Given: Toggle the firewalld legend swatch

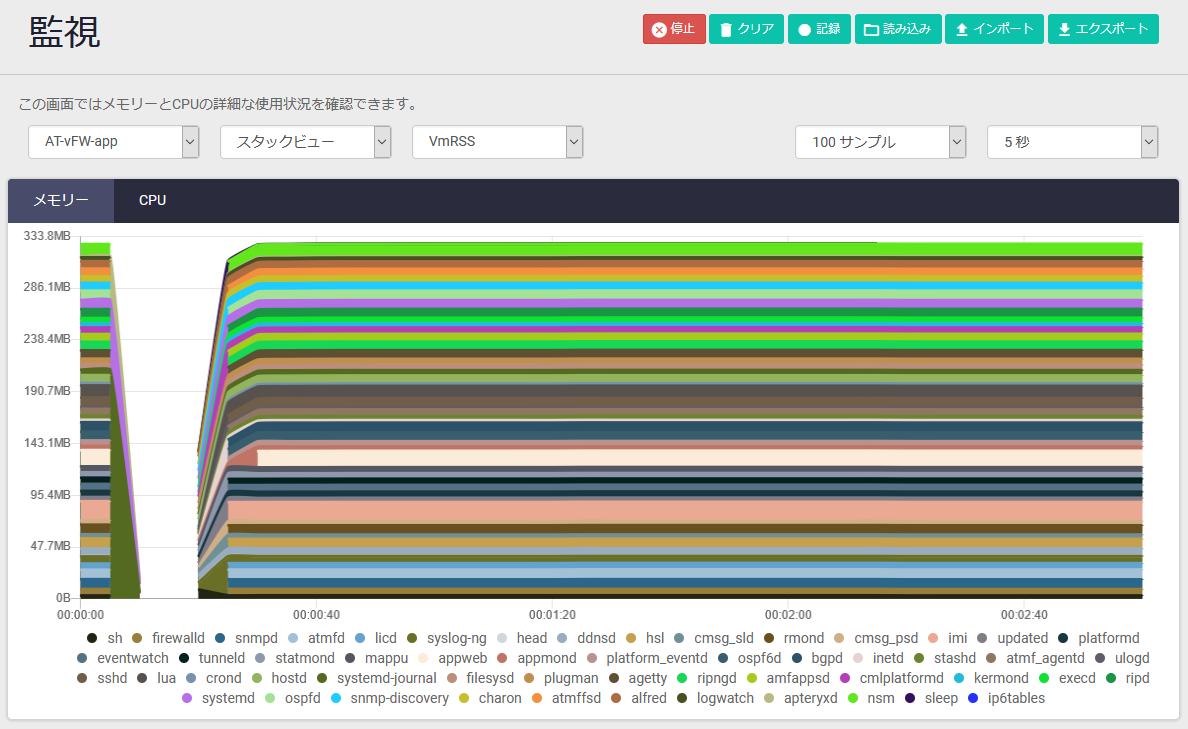Looking at the screenshot, I should [x=137, y=638].
